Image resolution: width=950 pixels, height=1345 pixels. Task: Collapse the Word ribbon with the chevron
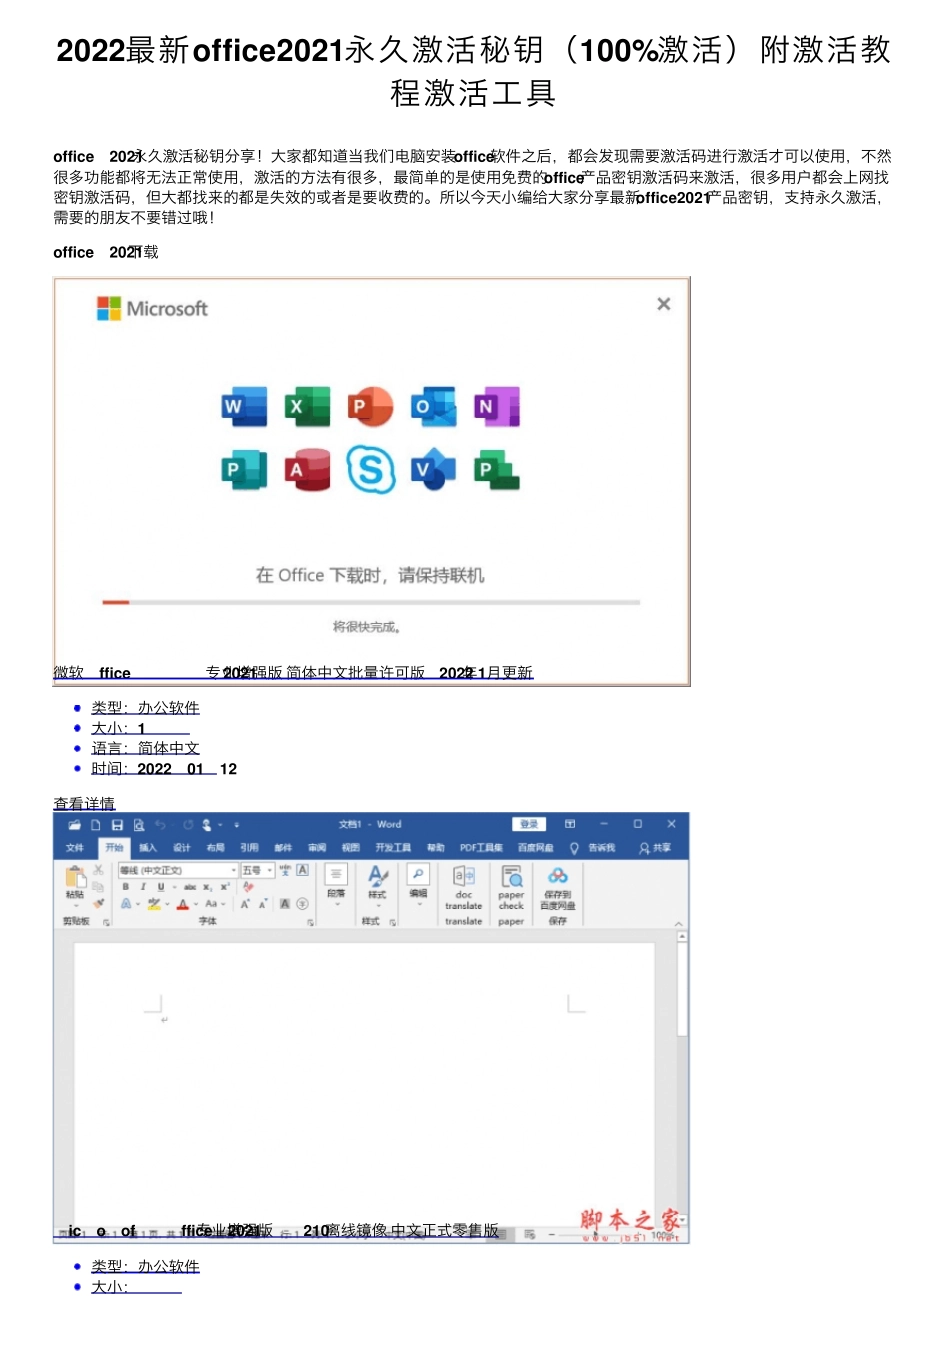[x=678, y=923]
